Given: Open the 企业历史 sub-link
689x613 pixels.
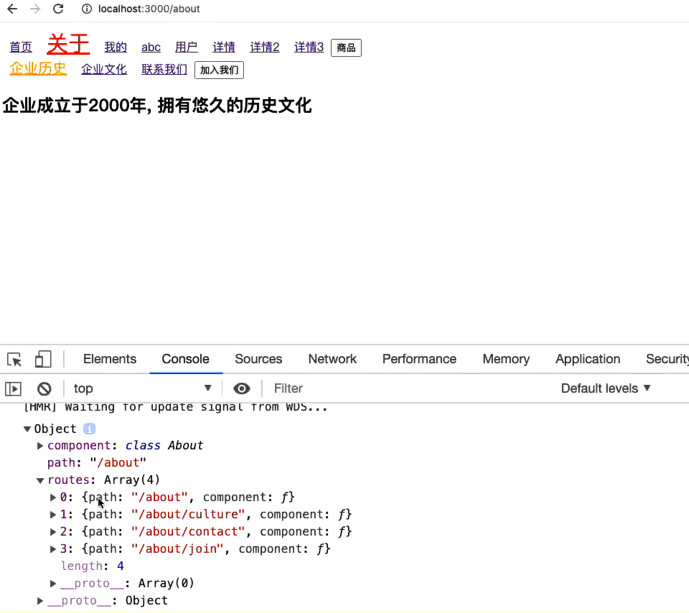Looking at the screenshot, I should [38, 69].
